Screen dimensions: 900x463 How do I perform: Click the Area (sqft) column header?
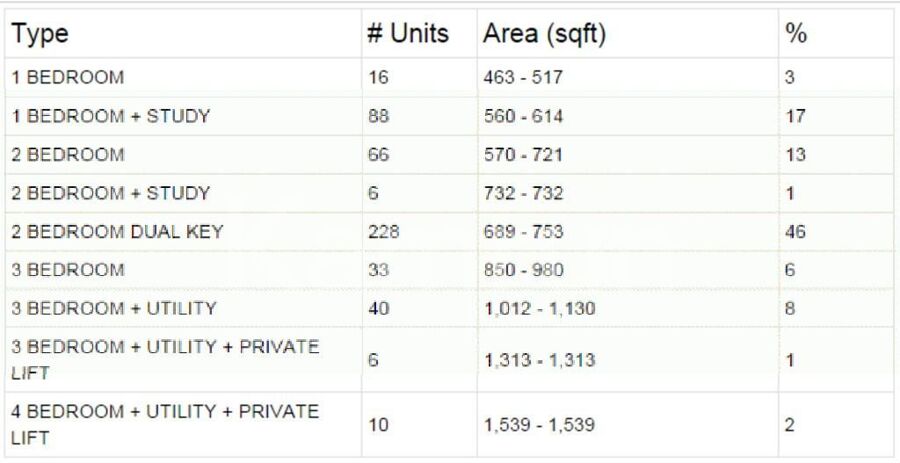coord(545,34)
